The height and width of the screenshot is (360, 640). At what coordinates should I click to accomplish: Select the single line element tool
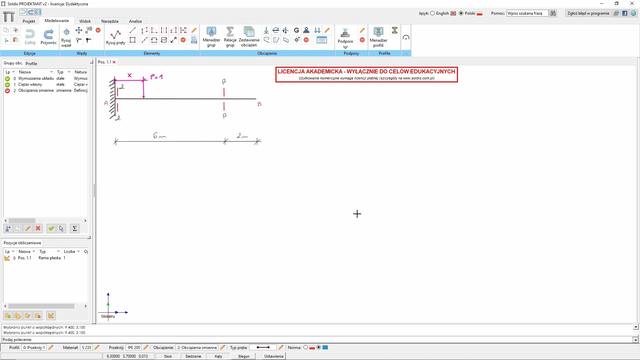(x=132, y=30)
